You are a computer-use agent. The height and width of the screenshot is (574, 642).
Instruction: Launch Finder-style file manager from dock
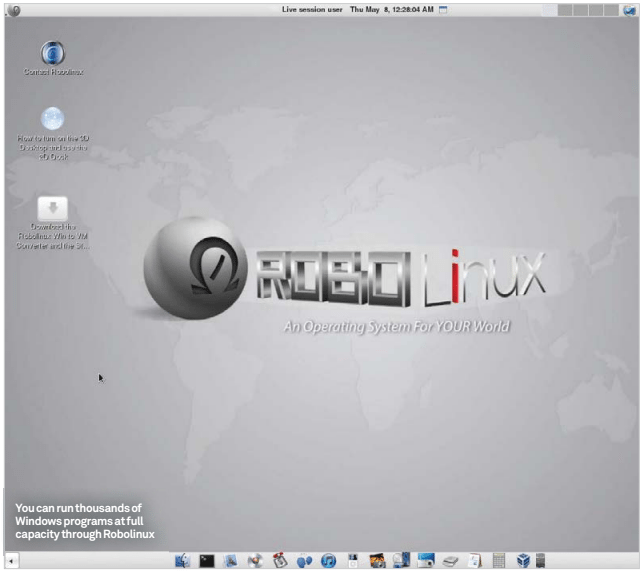[x=182, y=560]
